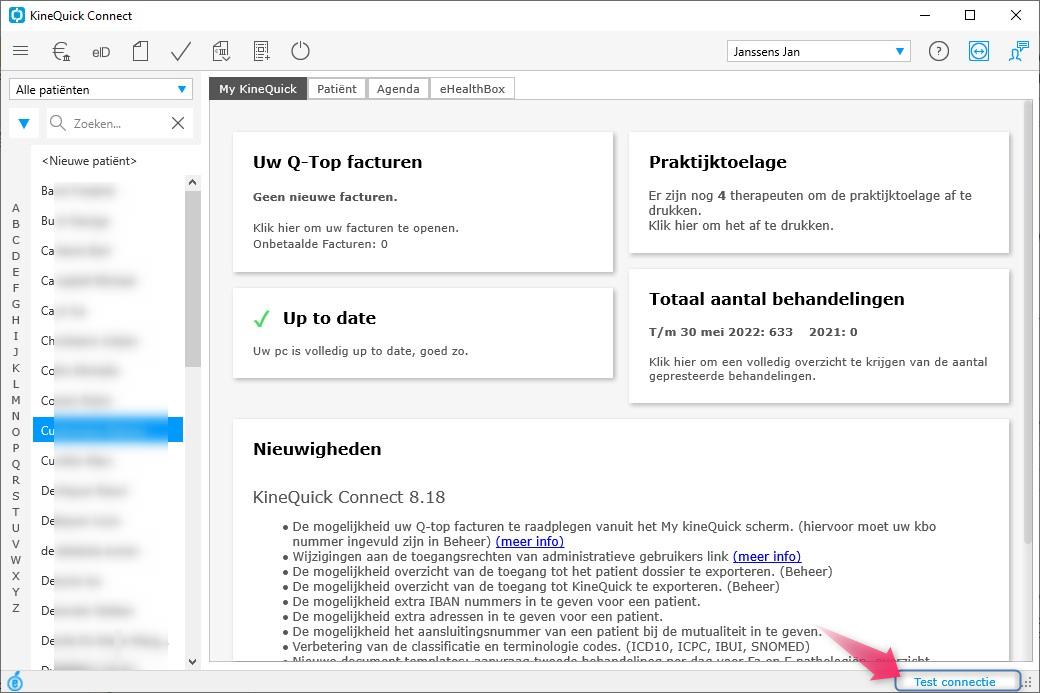Open the hamburger main menu
Viewport: 1040px width, 693px height.
[x=21, y=51]
